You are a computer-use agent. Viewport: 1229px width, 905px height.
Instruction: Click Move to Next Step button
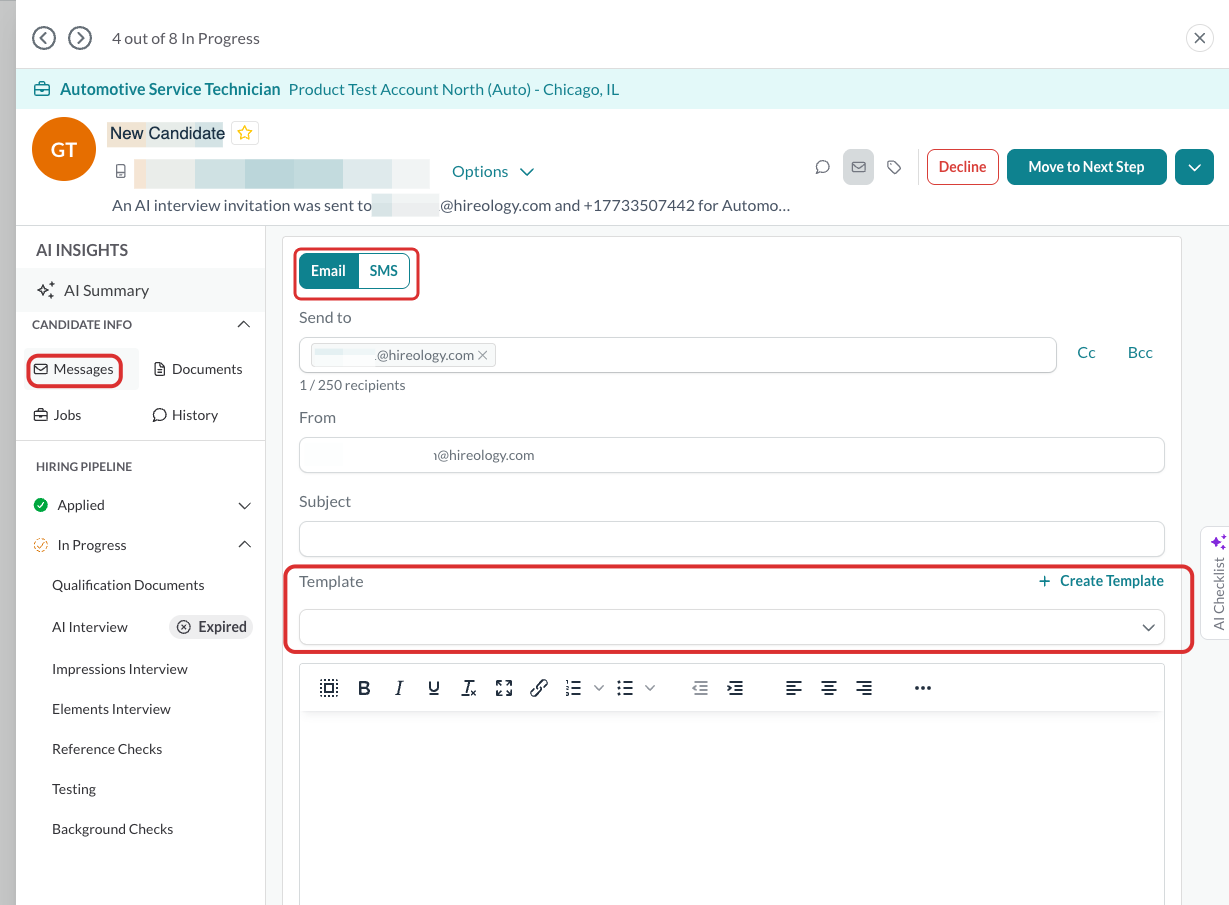pos(1086,167)
